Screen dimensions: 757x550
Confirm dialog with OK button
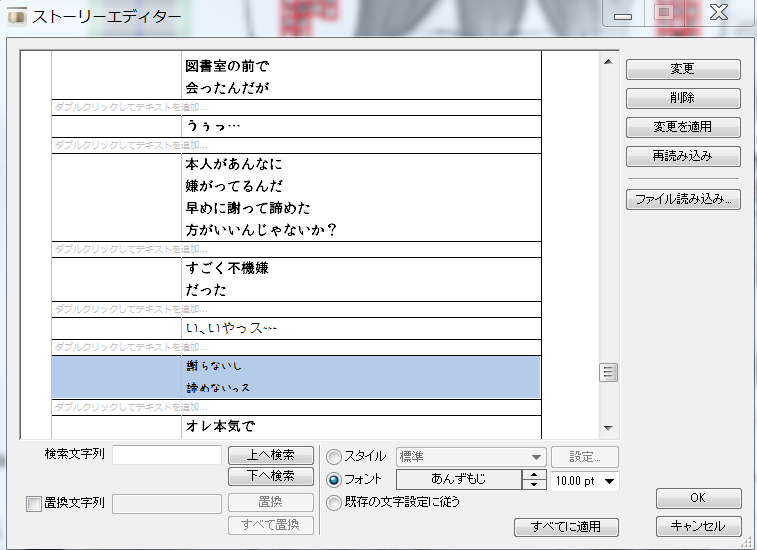pos(698,498)
